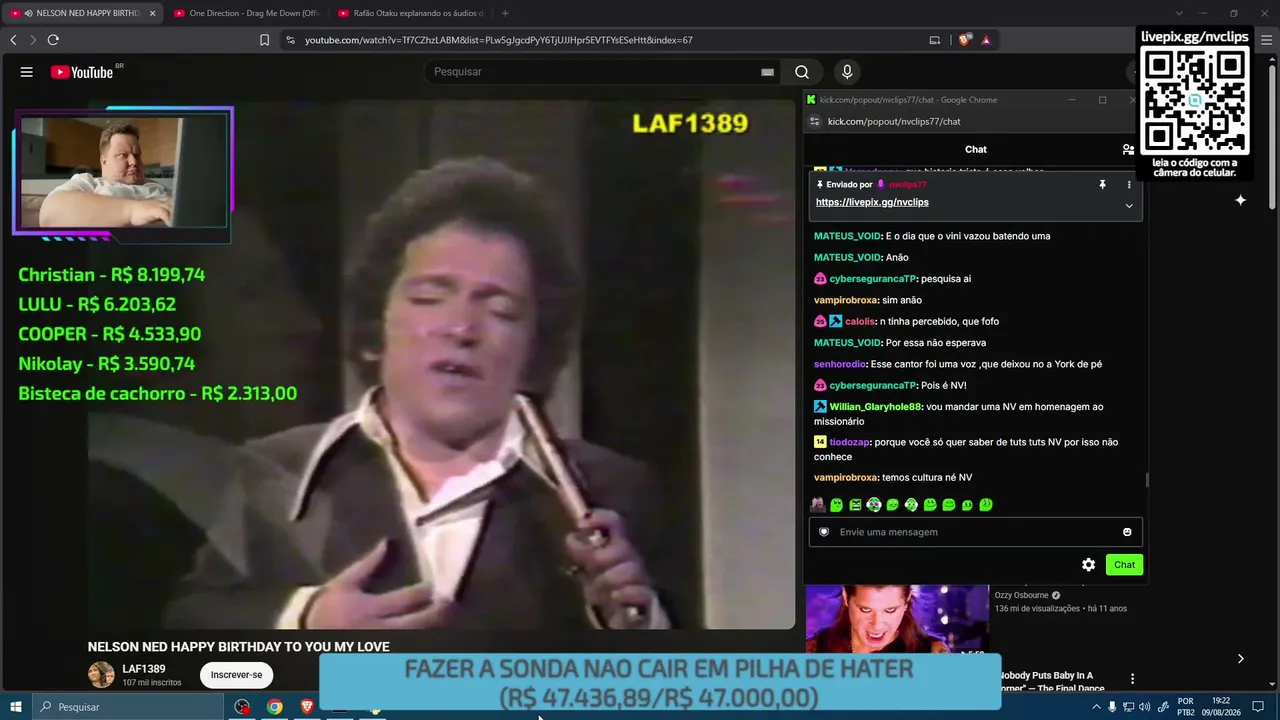Open site settings icon beside youtube.com URL

click(290, 40)
